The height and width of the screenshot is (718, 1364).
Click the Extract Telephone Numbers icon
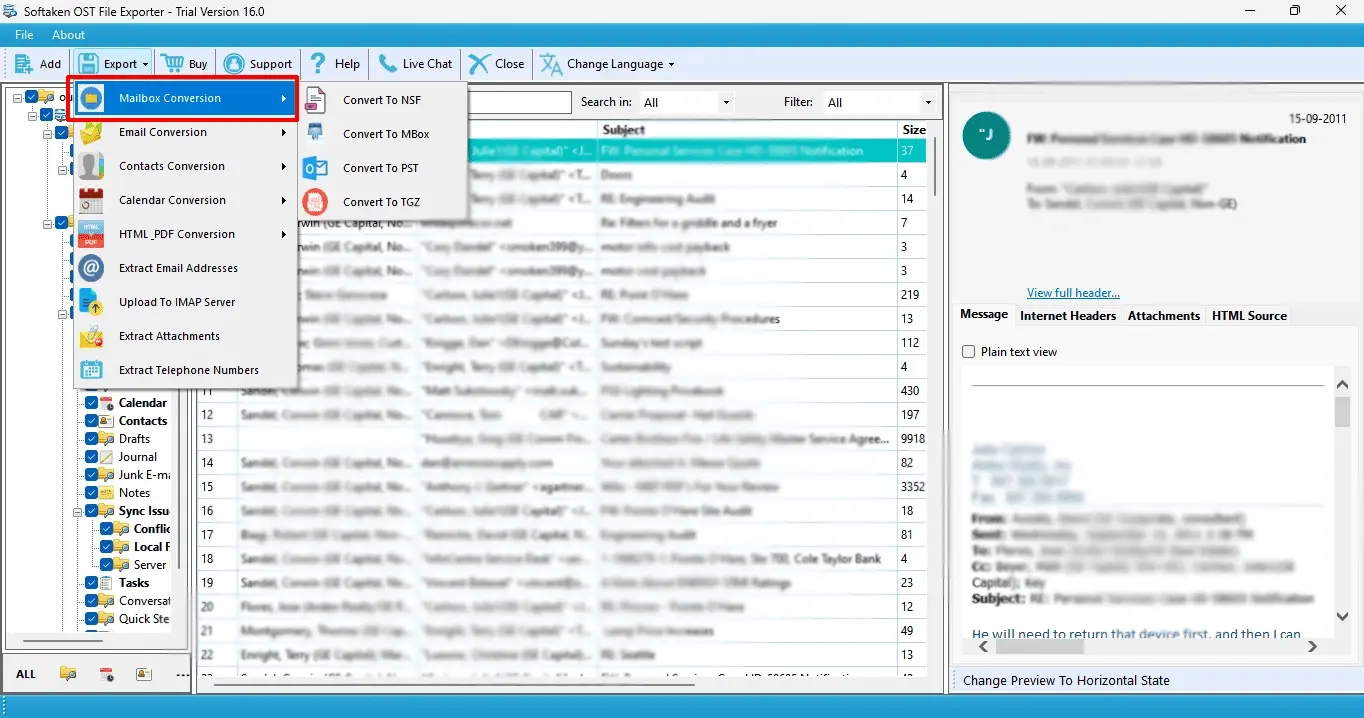[x=91, y=370]
